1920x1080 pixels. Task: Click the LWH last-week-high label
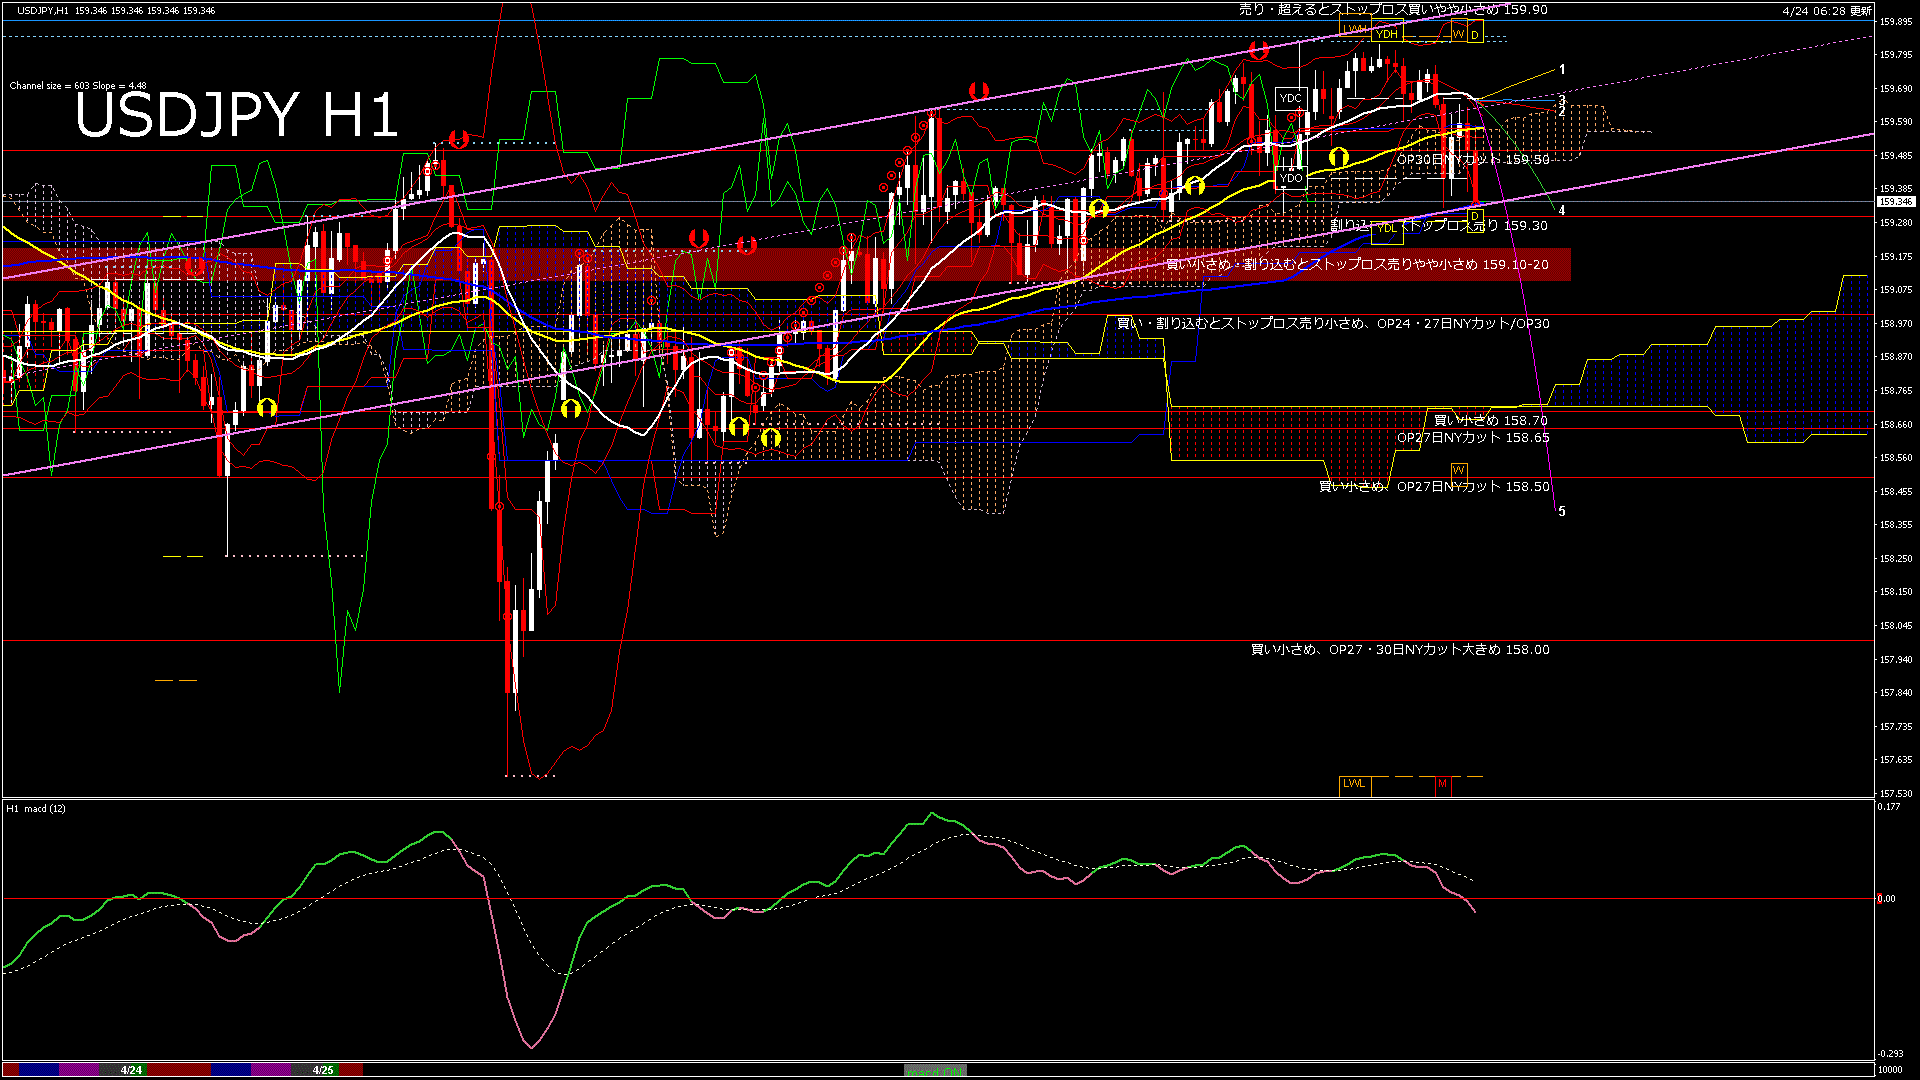tap(1355, 29)
